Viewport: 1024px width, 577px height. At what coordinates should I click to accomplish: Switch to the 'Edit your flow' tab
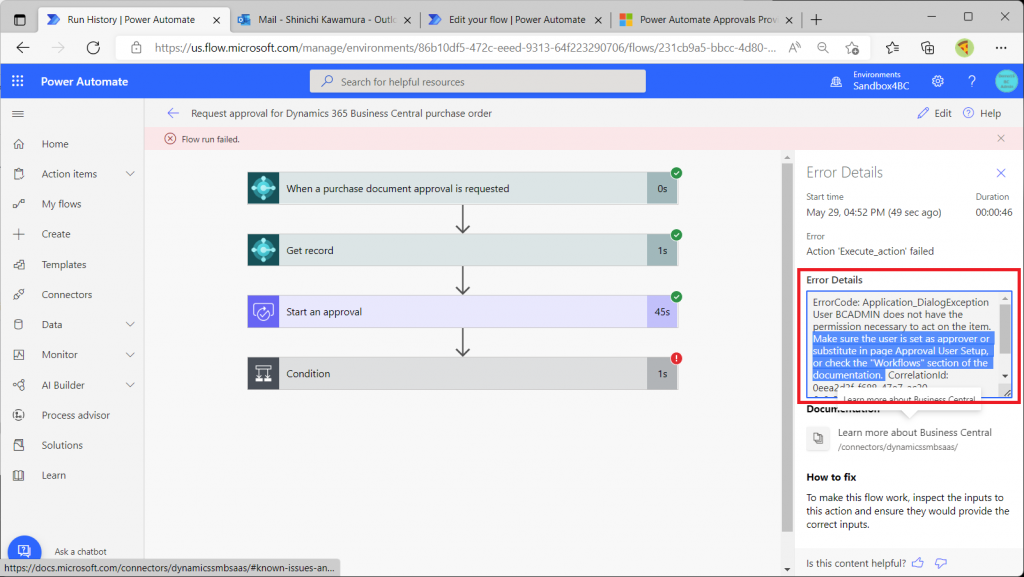515,20
